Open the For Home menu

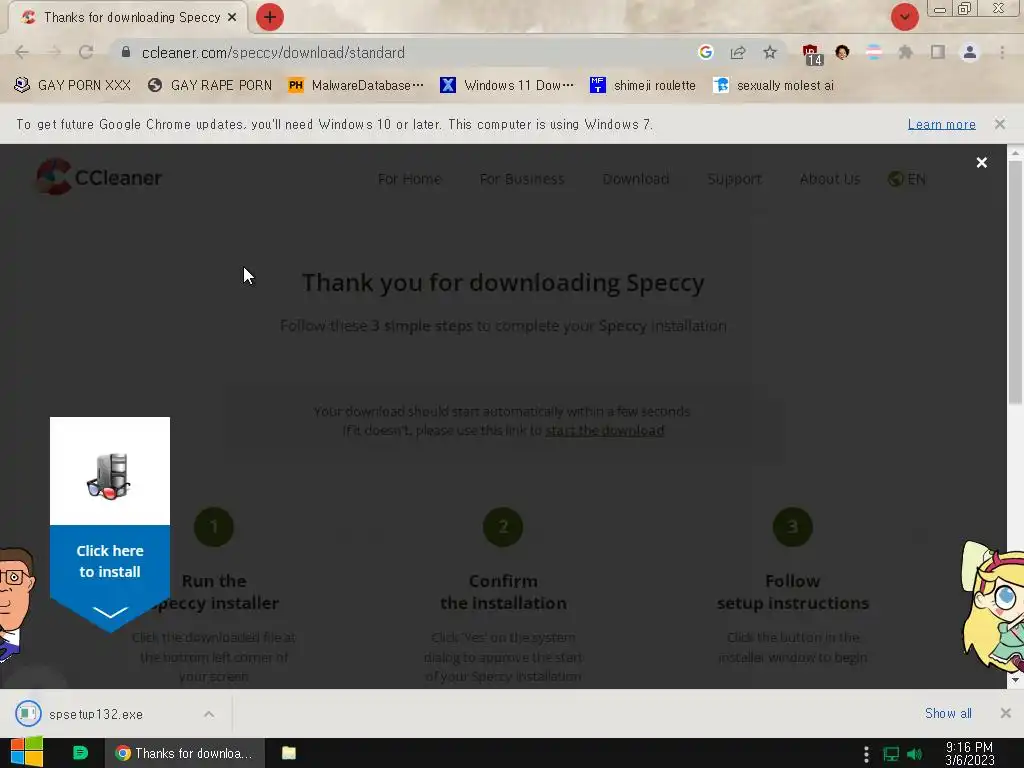(409, 179)
